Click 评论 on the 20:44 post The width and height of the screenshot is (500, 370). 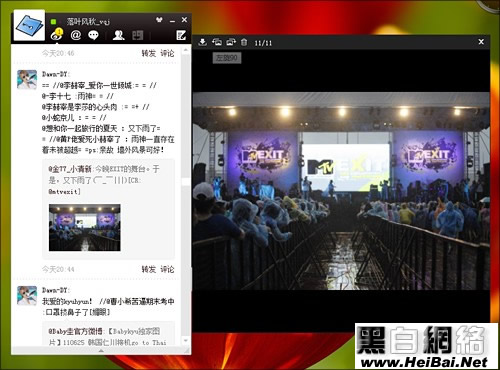click(x=167, y=269)
